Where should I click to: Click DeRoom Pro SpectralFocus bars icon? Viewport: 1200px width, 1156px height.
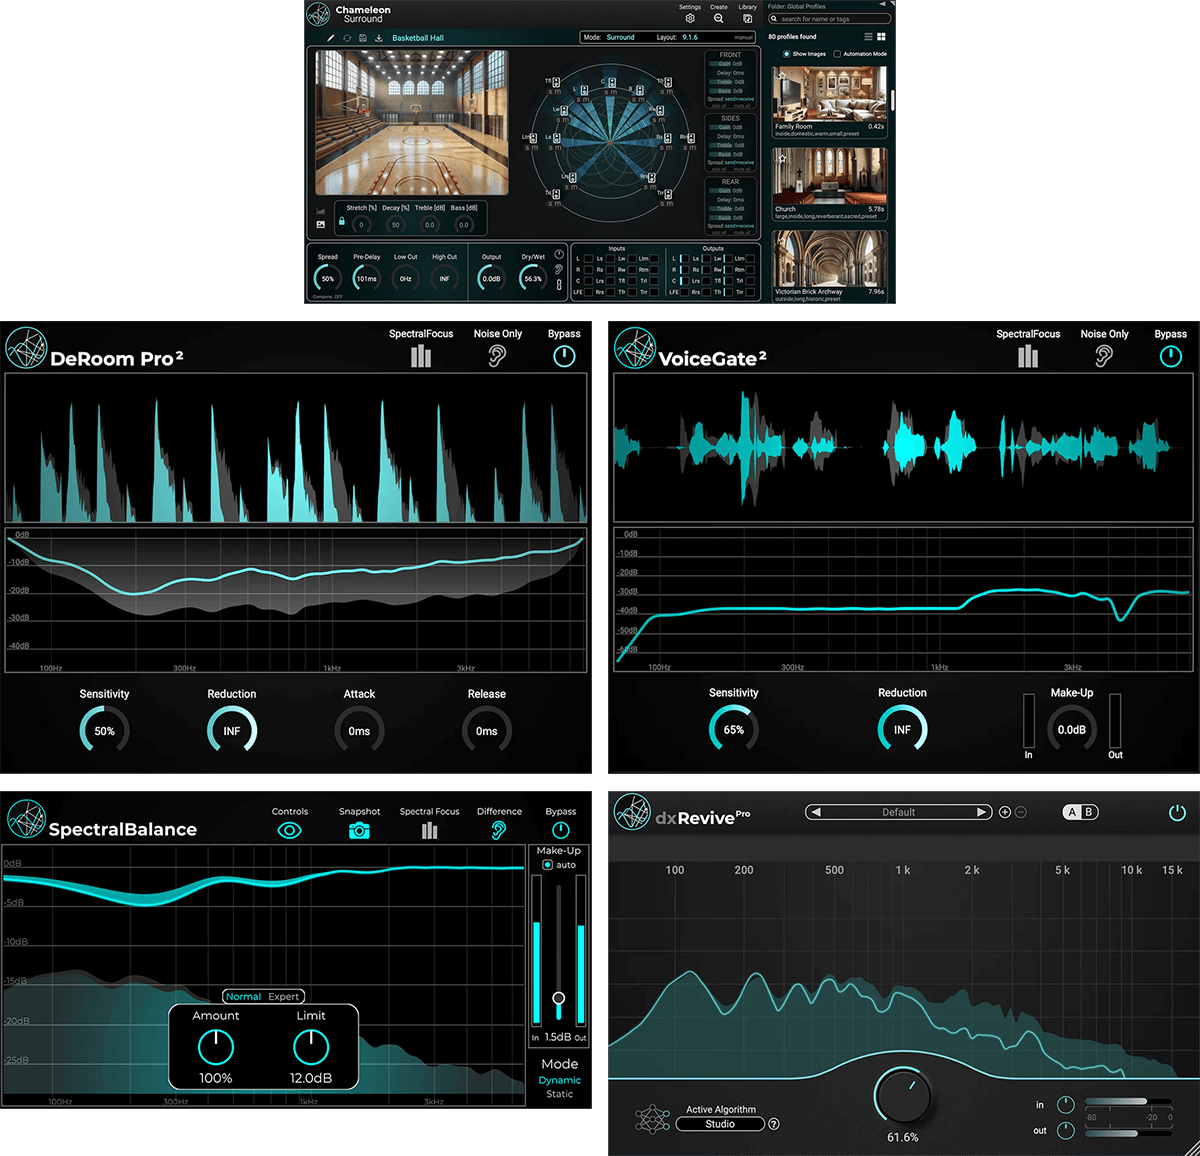(x=421, y=356)
